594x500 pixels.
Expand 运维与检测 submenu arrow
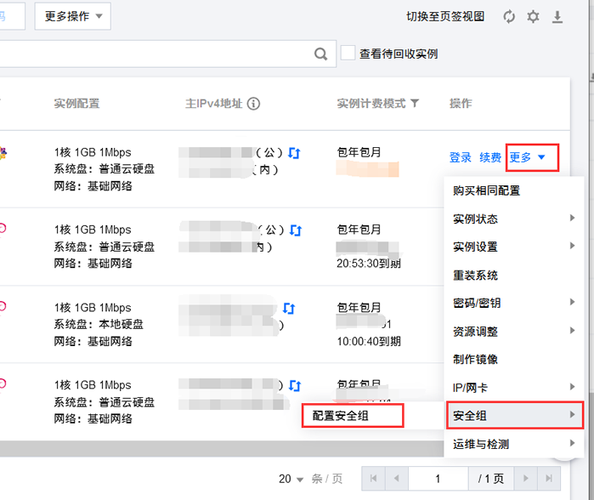pos(572,443)
